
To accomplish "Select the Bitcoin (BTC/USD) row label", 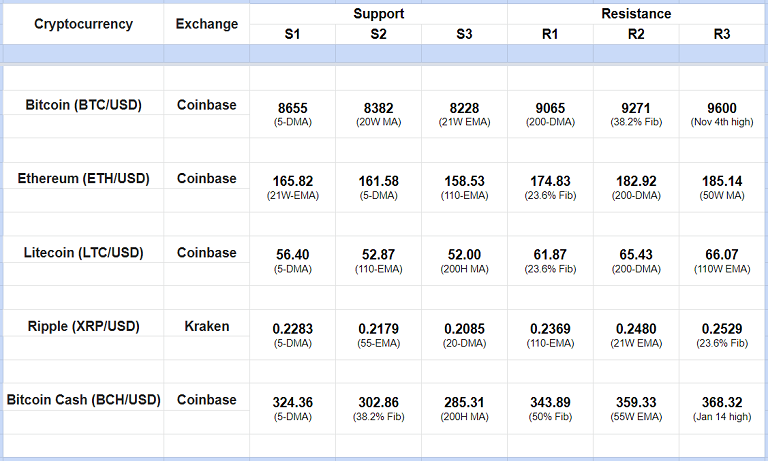I will tap(83, 104).
